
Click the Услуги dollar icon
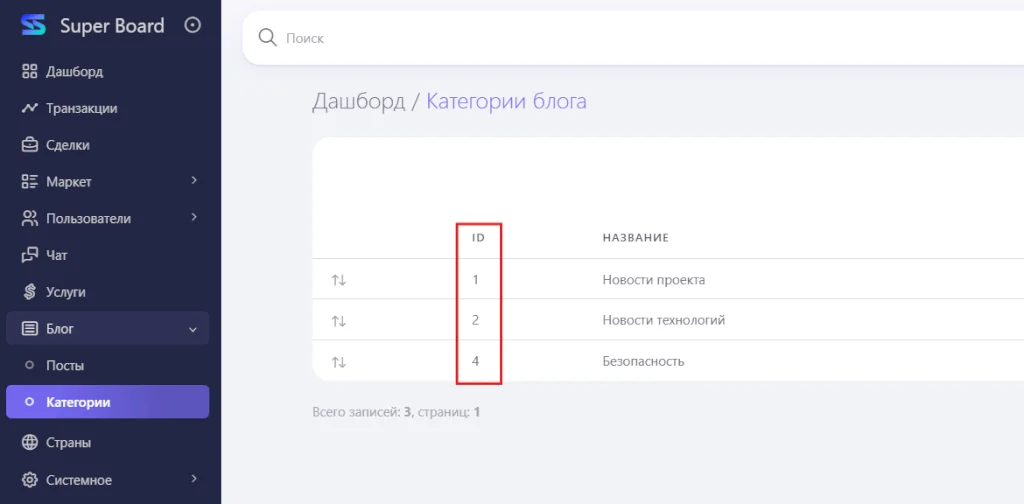30,292
